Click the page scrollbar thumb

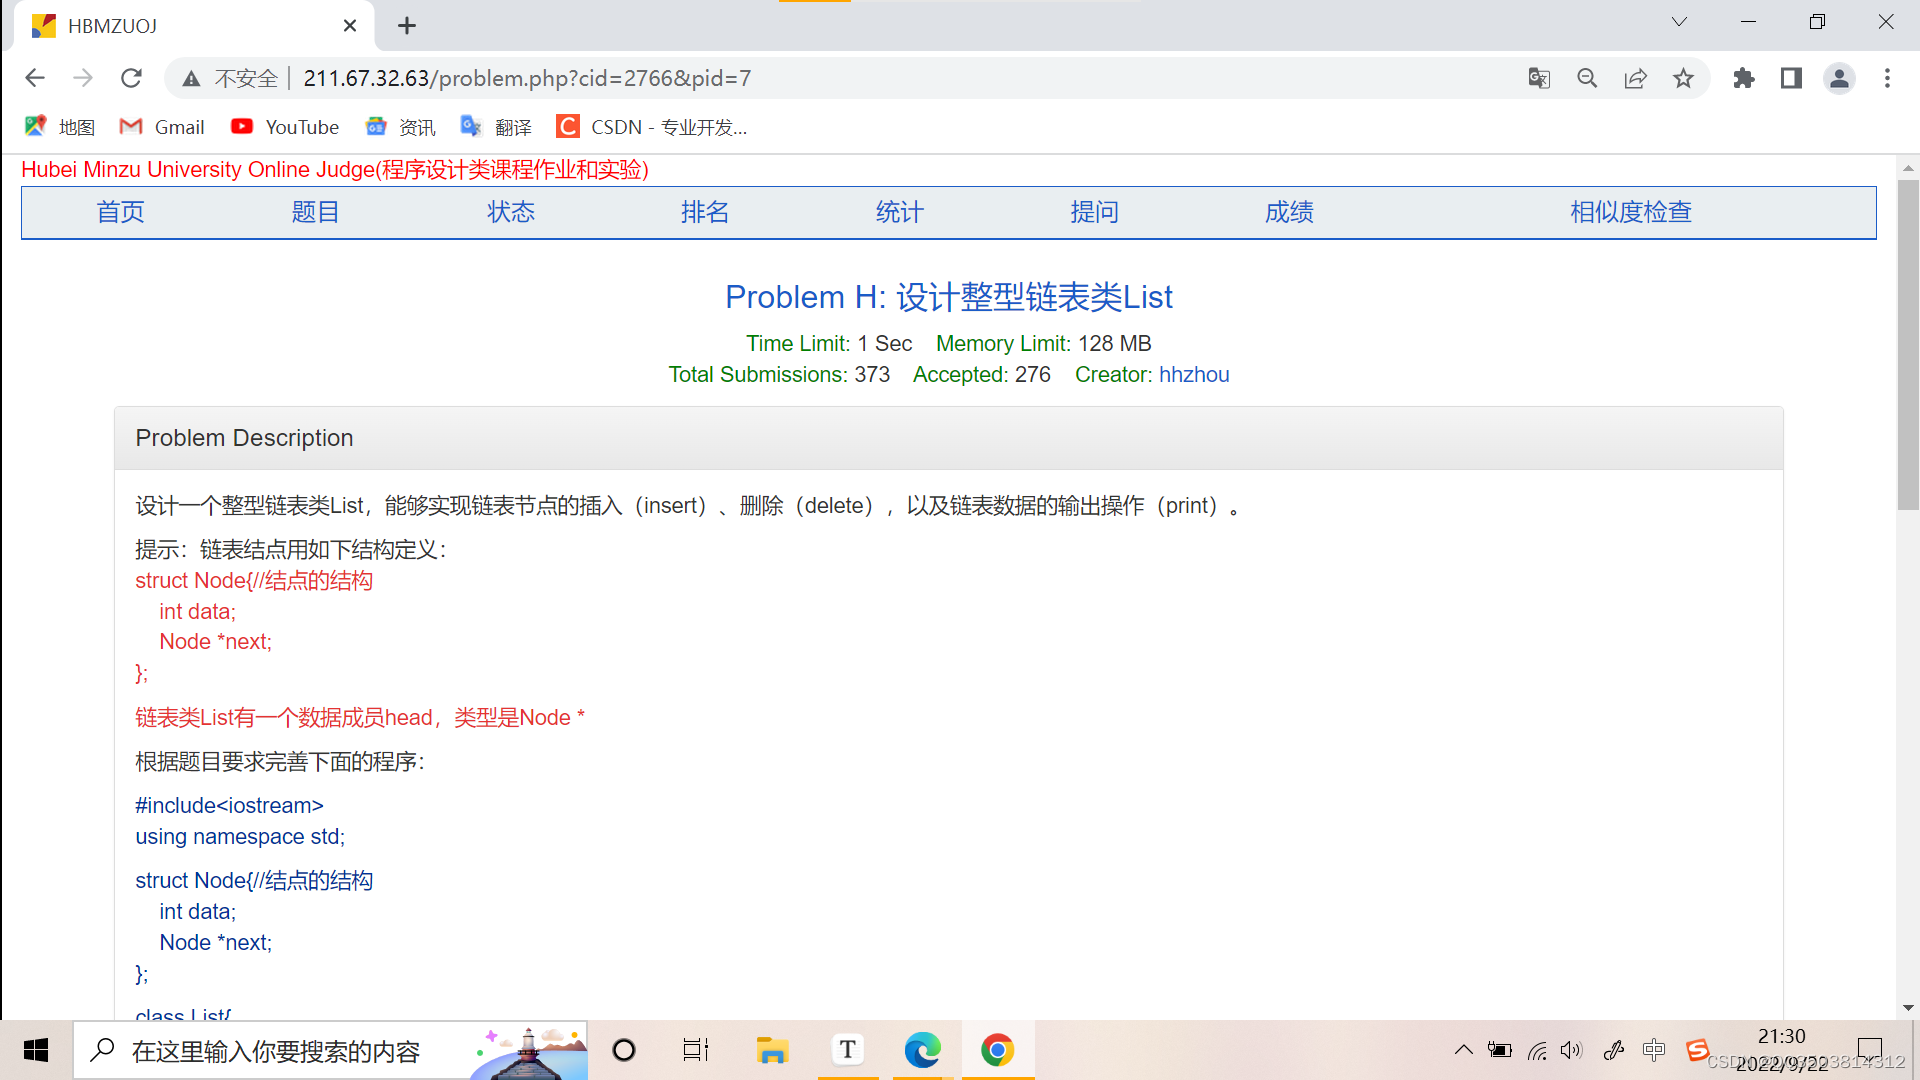click(1908, 345)
